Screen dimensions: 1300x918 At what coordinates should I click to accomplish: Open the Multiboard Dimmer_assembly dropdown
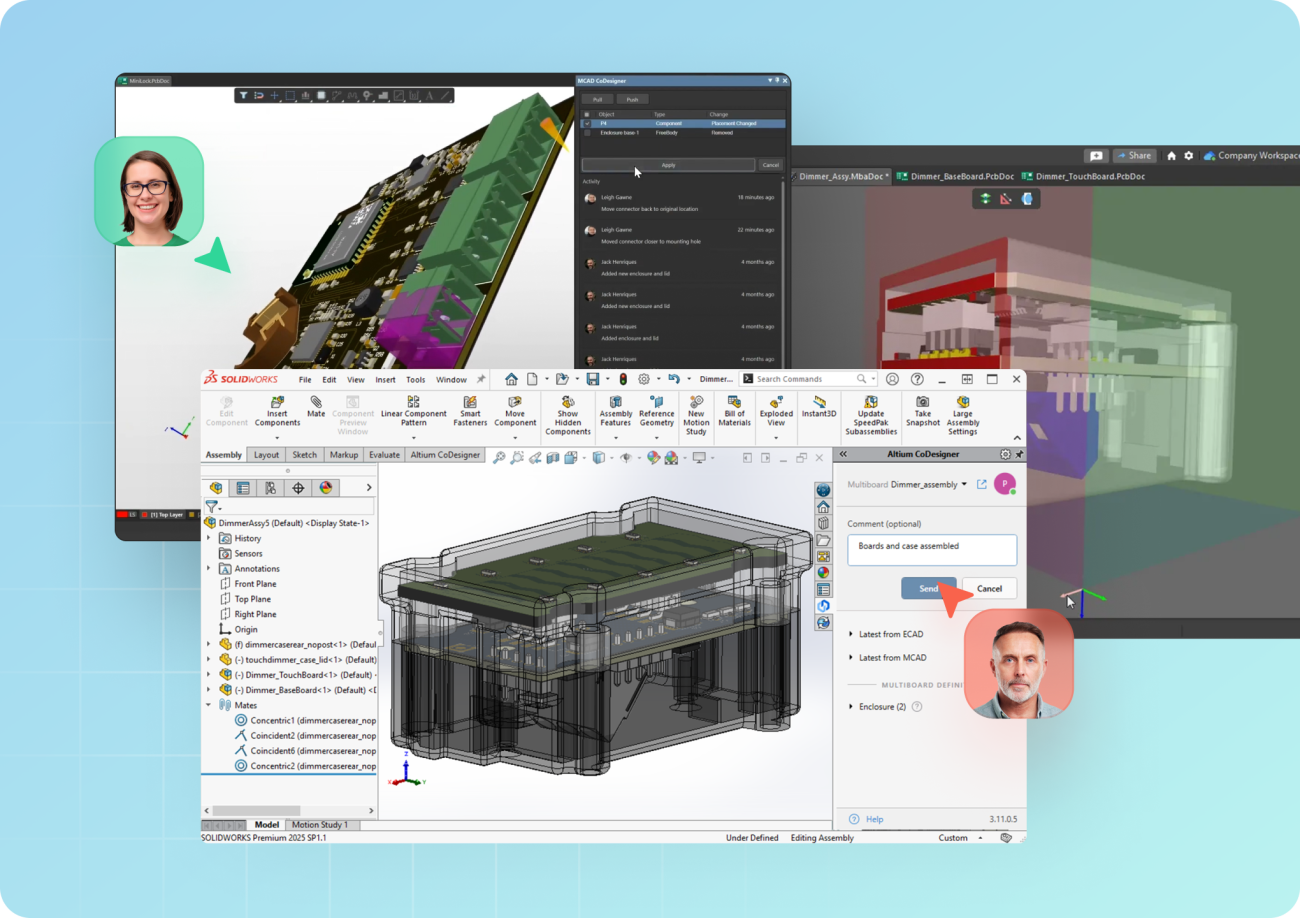(964, 484)
